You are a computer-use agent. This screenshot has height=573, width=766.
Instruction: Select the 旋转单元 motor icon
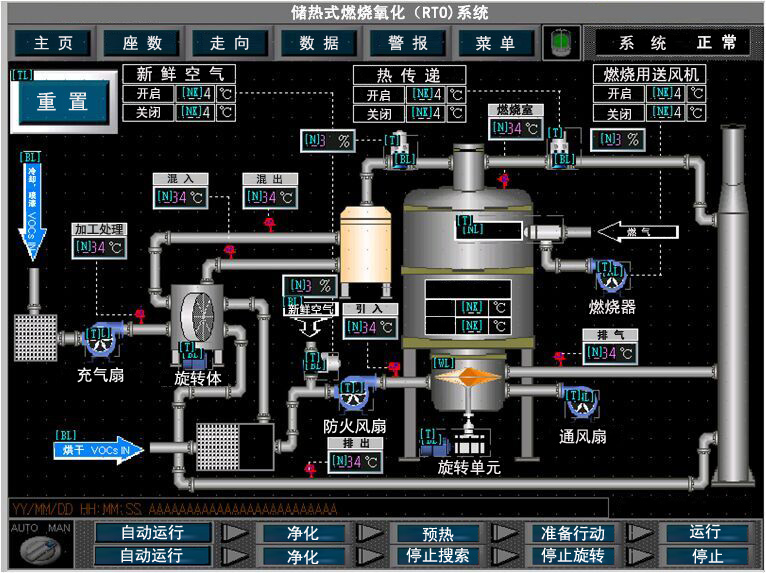(435, 442)
